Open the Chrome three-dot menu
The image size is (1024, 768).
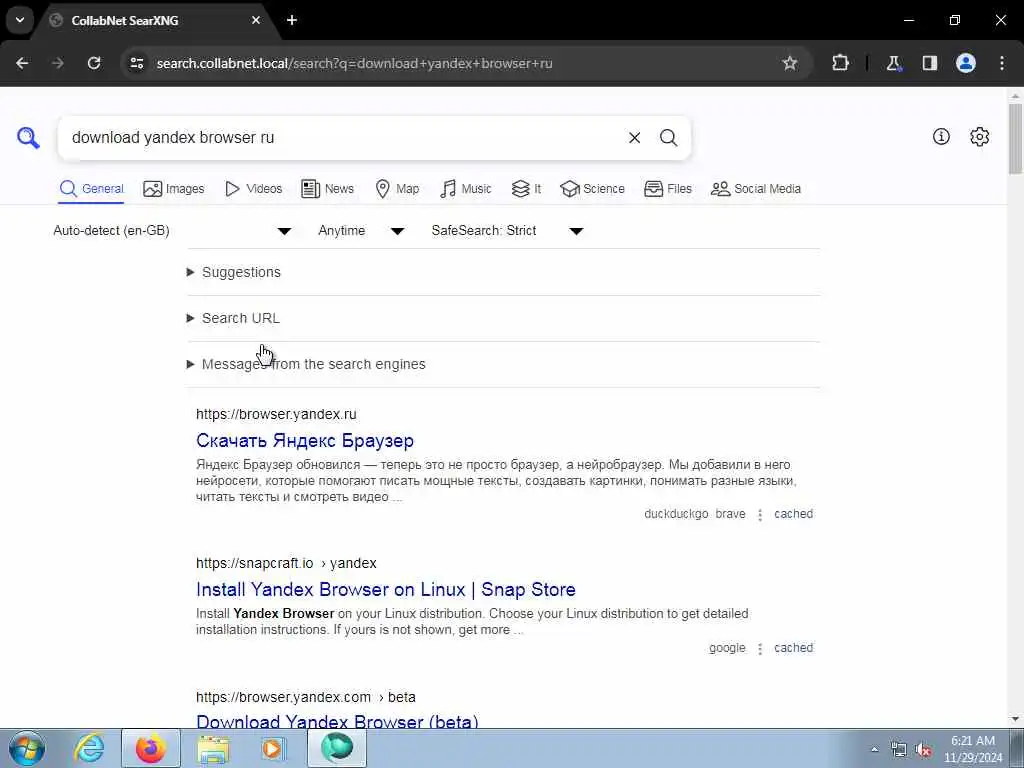point(1002,63)
